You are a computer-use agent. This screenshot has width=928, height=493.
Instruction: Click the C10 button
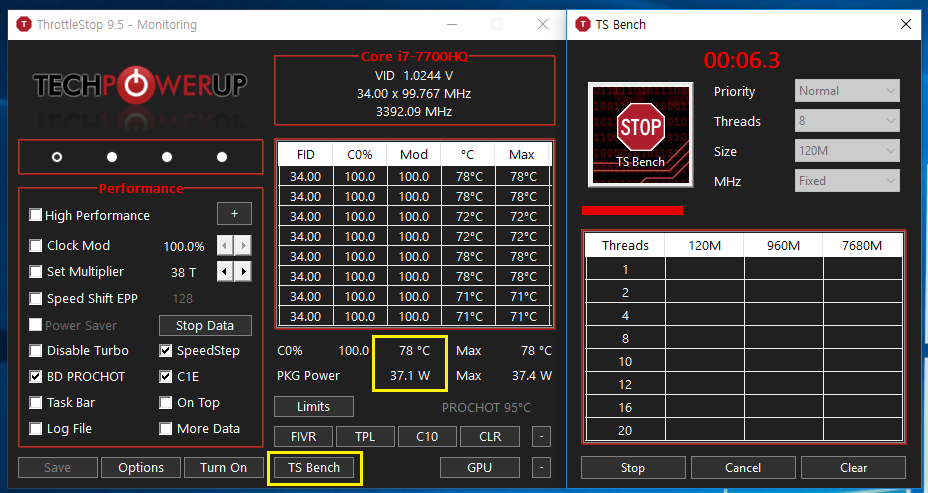427,437
